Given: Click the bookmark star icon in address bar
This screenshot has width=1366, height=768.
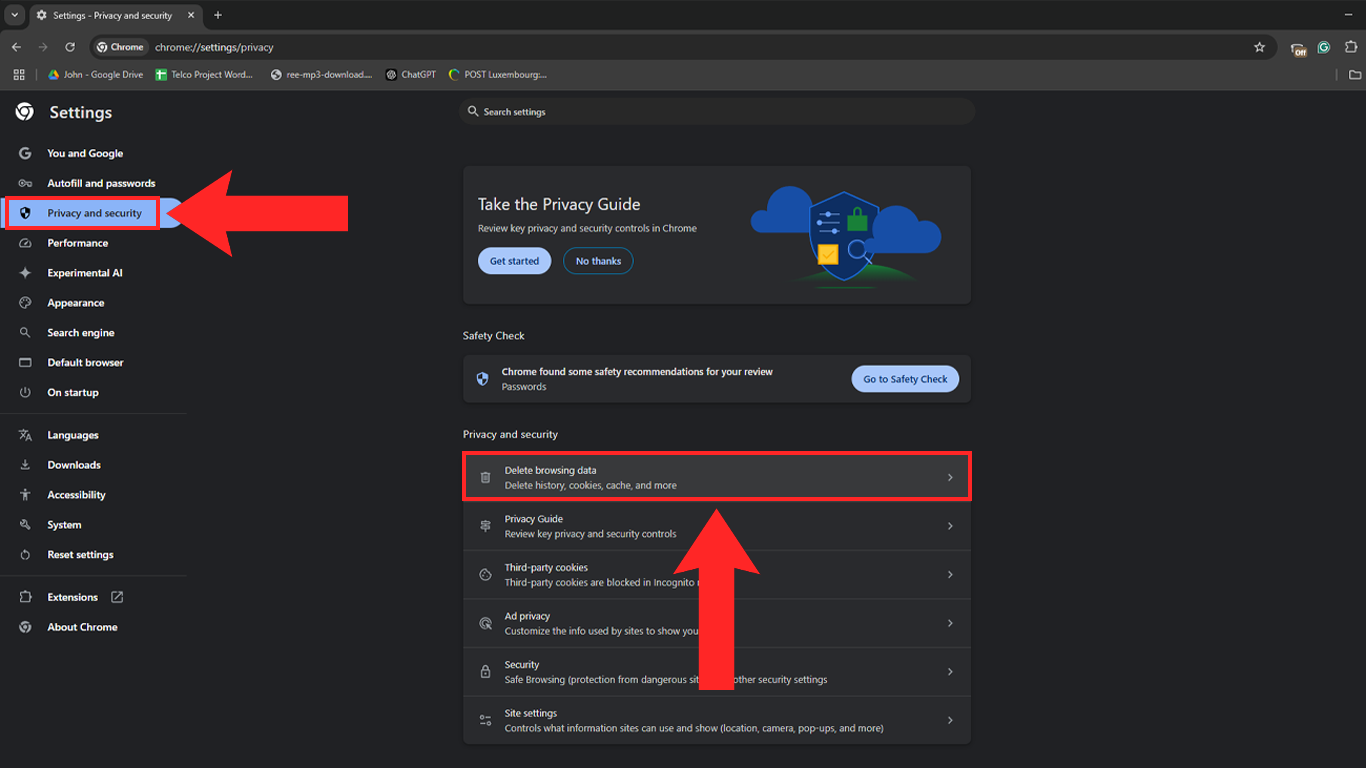Looking at the screenshot, I should 1259,47.
